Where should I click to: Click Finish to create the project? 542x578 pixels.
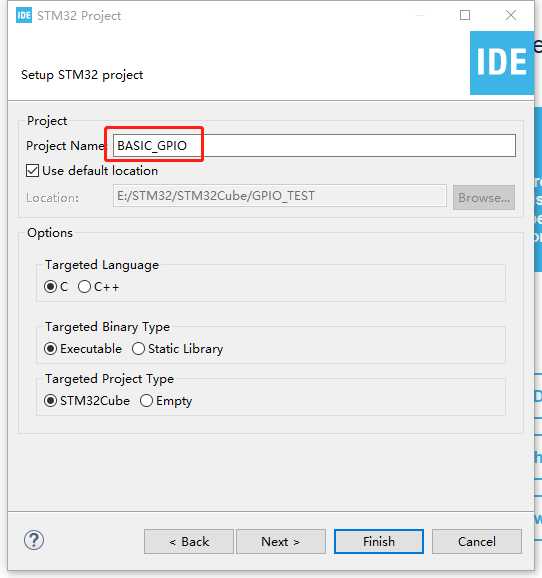(x=379, y=542)
